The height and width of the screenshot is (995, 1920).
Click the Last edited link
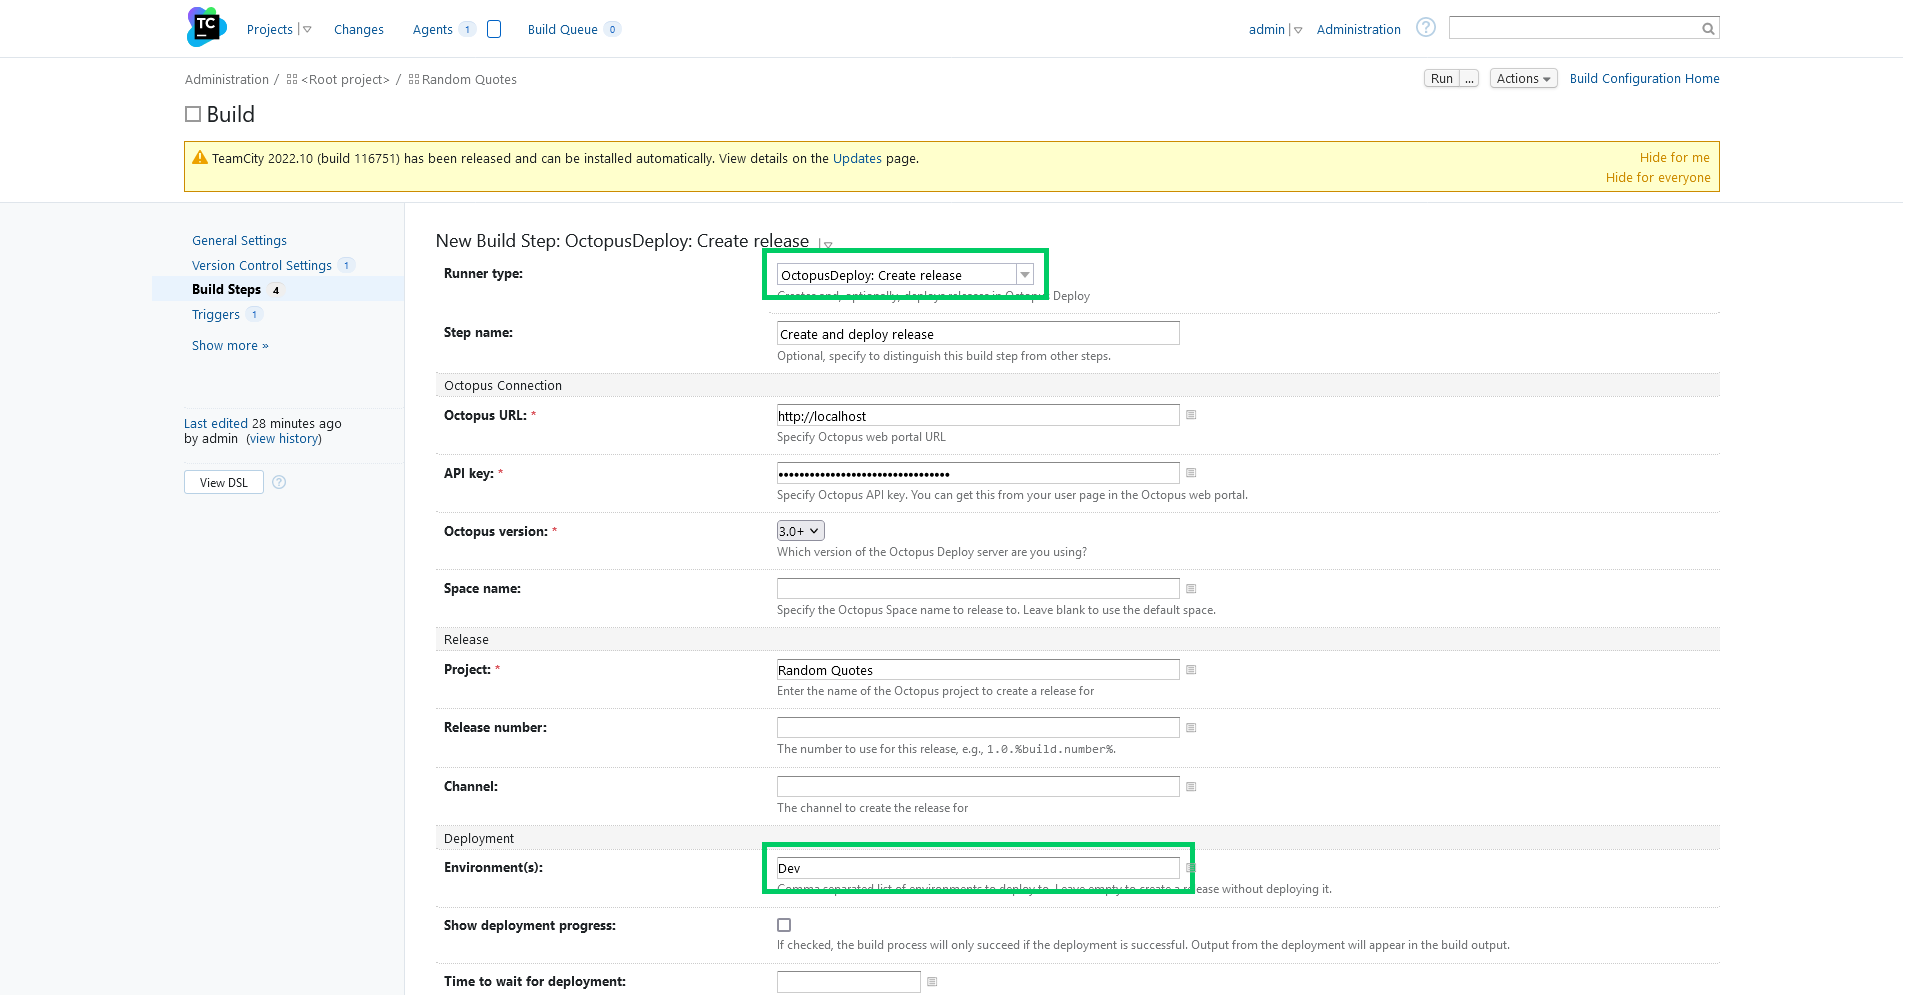point(216,424)
